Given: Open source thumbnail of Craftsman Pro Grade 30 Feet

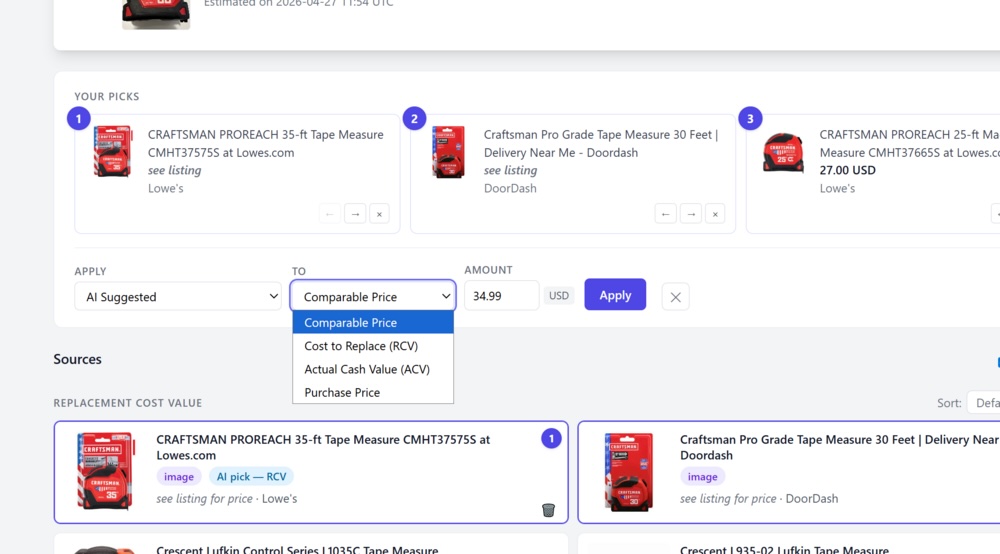Looking at the screenshot, I should tap(629, 472).
